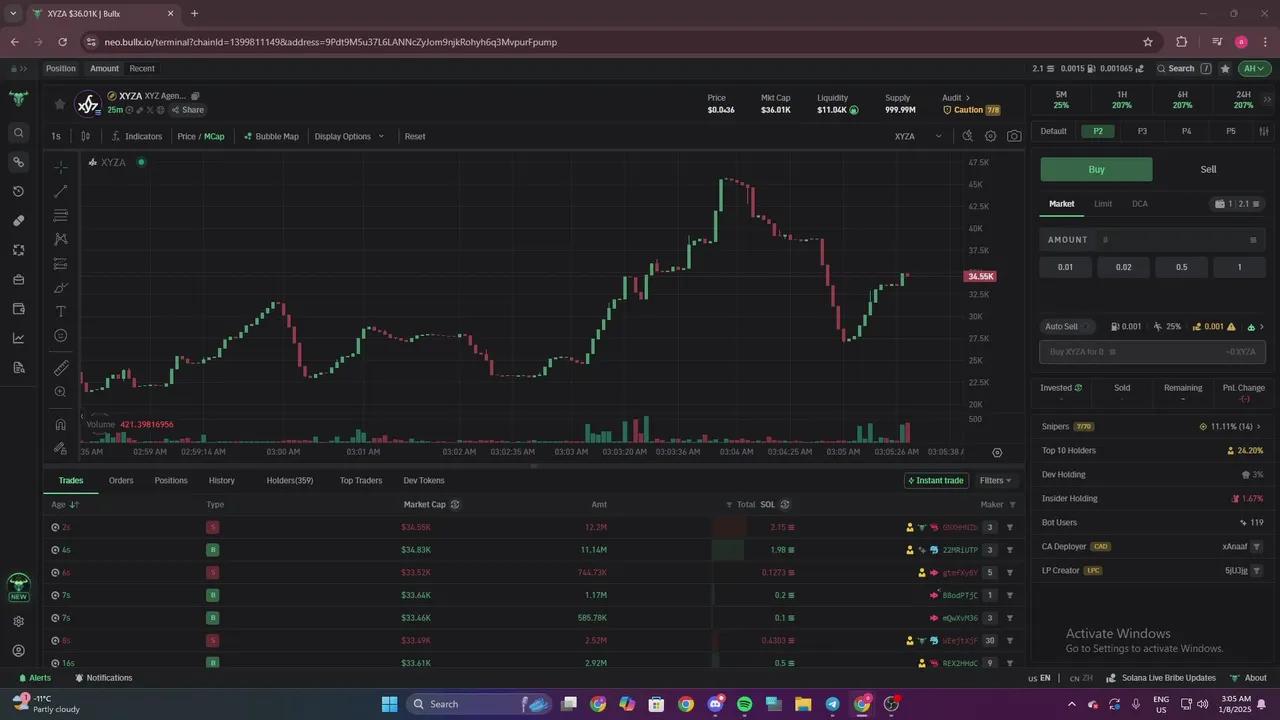
Task: Open Spotify from the taskbar
Action: (744, 704)
